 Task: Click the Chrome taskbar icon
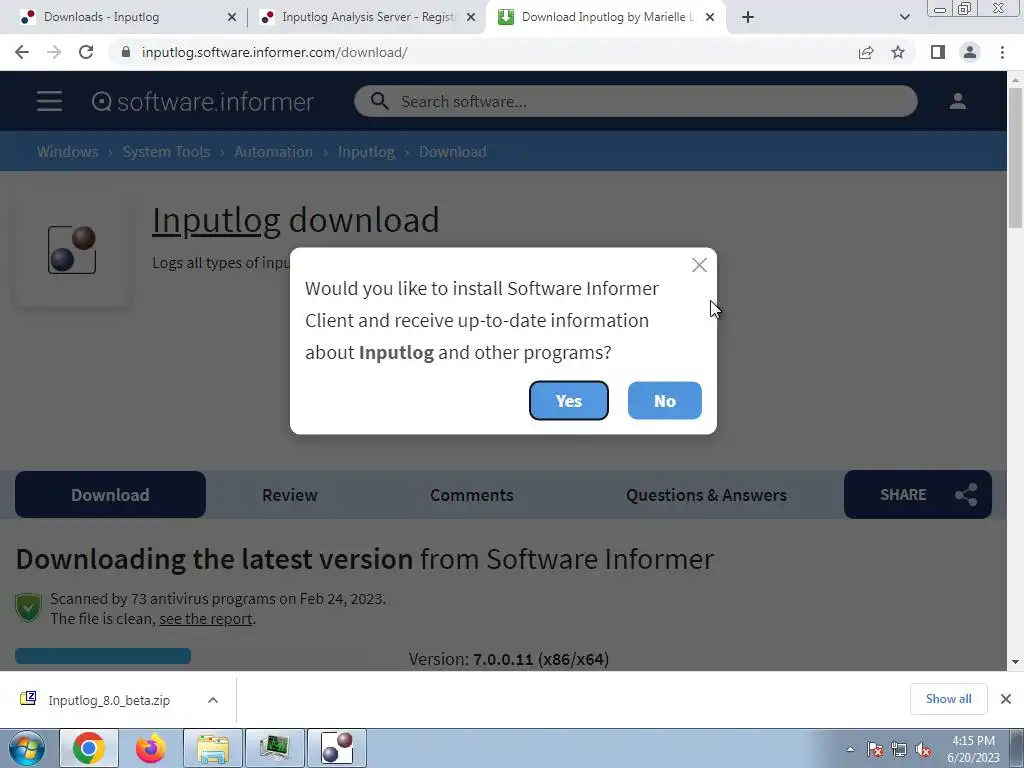(88, 748)
